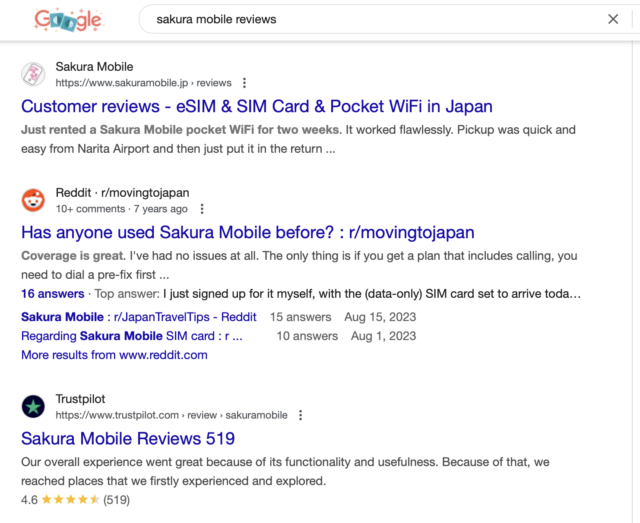640x523 pixels.
Task: Open three-dot menu for Trustpilot result
Action: pos(300,414)
